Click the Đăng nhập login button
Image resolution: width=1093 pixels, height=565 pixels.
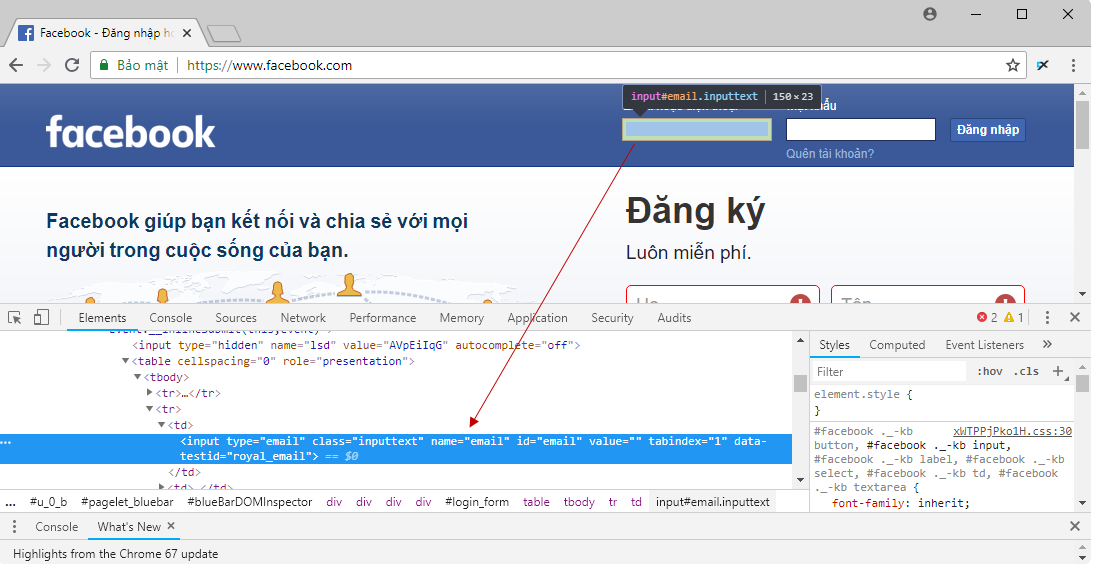988,130
